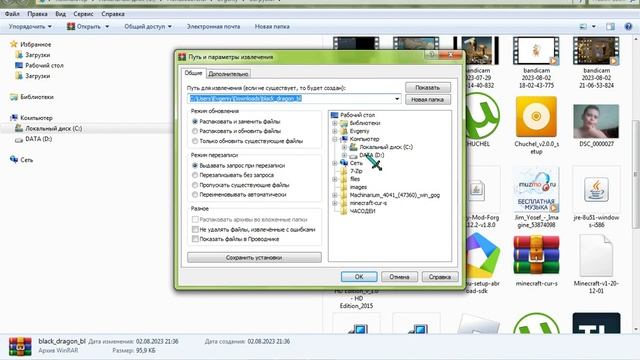Click Электронная почта in toolbar
The width and height of the screenshot is (640, 360).
[213, 27]
